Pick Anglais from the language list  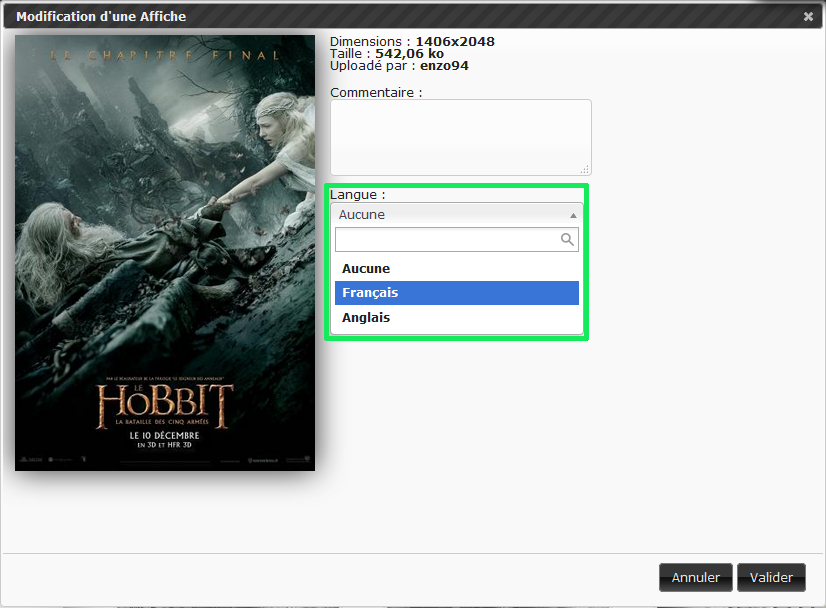457,318
